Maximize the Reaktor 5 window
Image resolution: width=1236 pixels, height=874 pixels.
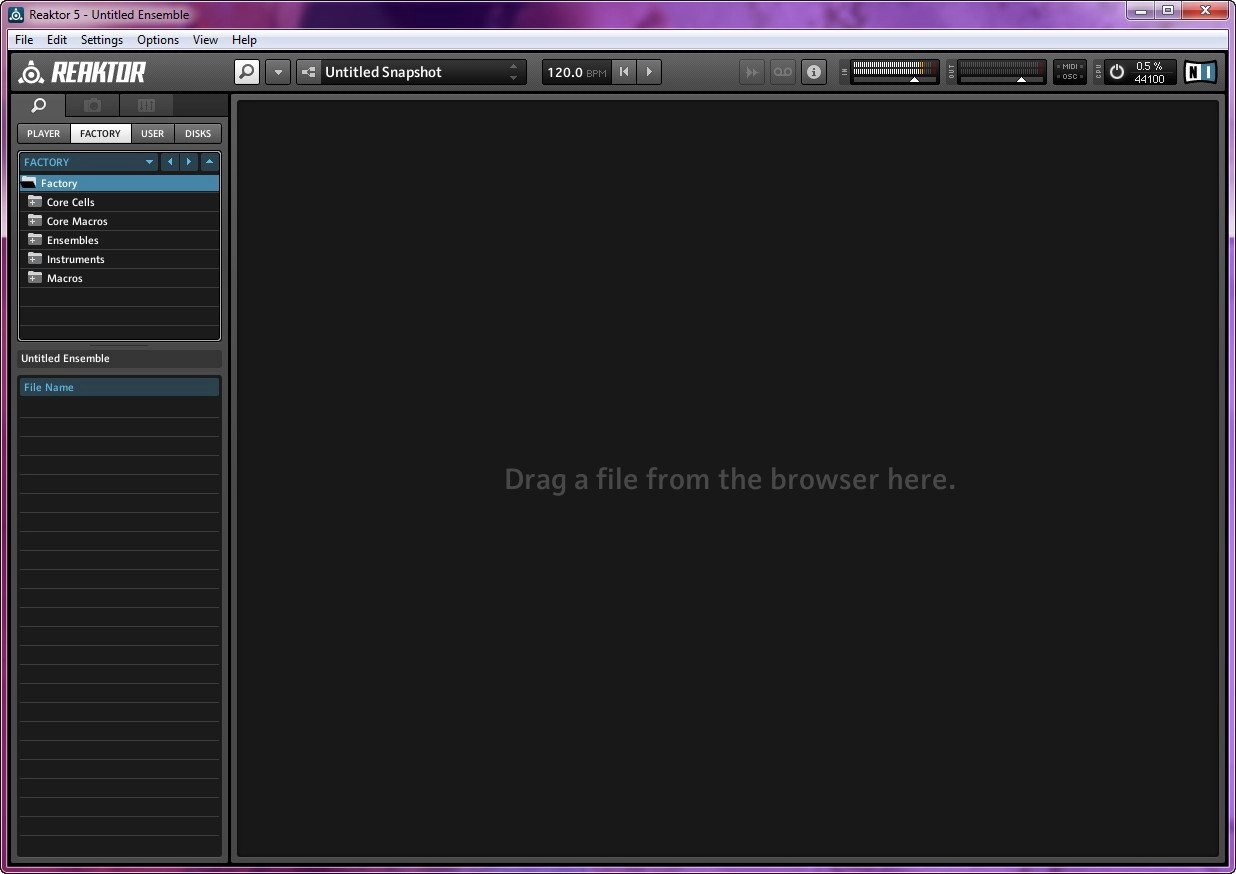[1167, 10]
